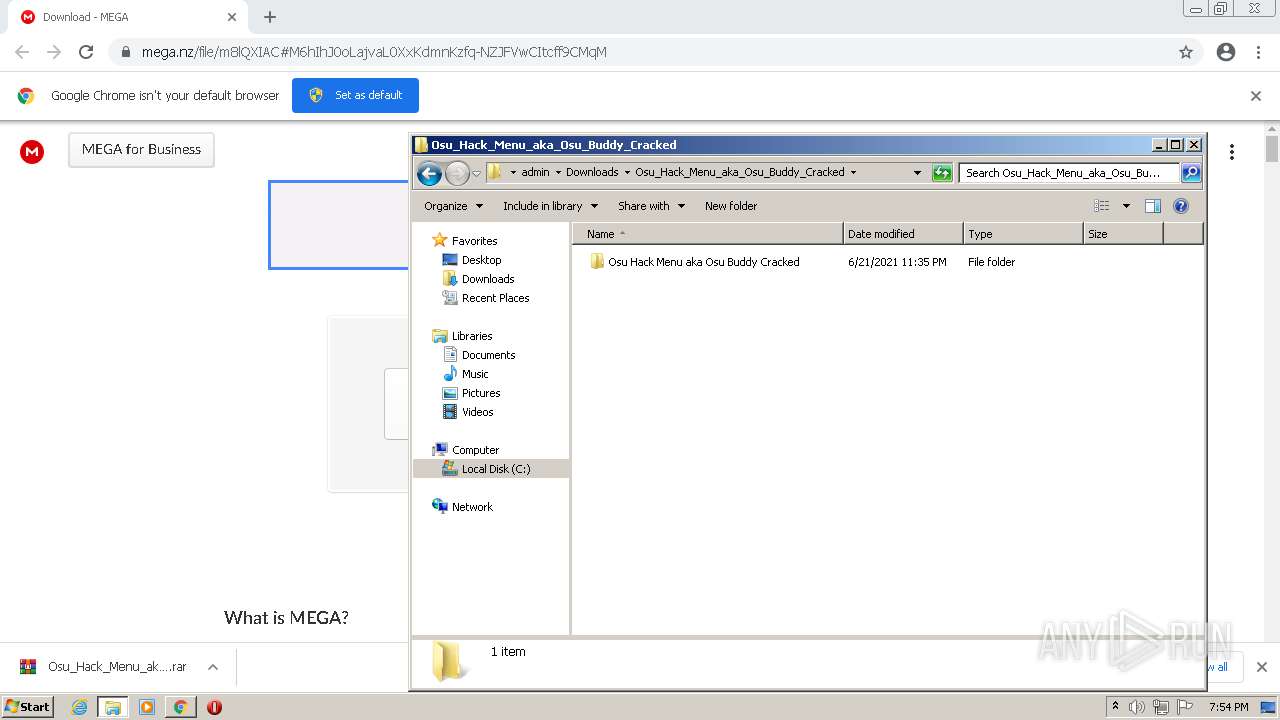Close the Chrome downloads shelf

click(x=1262, y=667)
